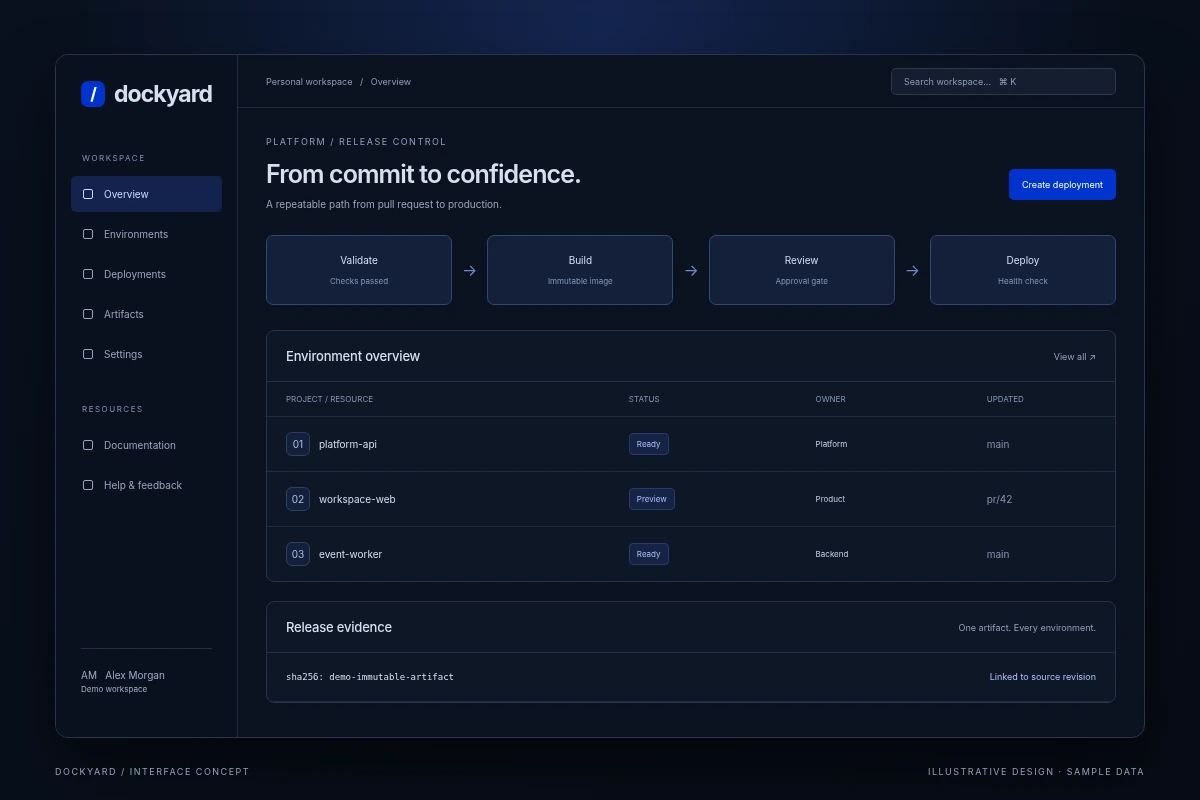The image size is (1200, 800).
Task: Select the Validate pipeline step card
Action: pos(359,270)
